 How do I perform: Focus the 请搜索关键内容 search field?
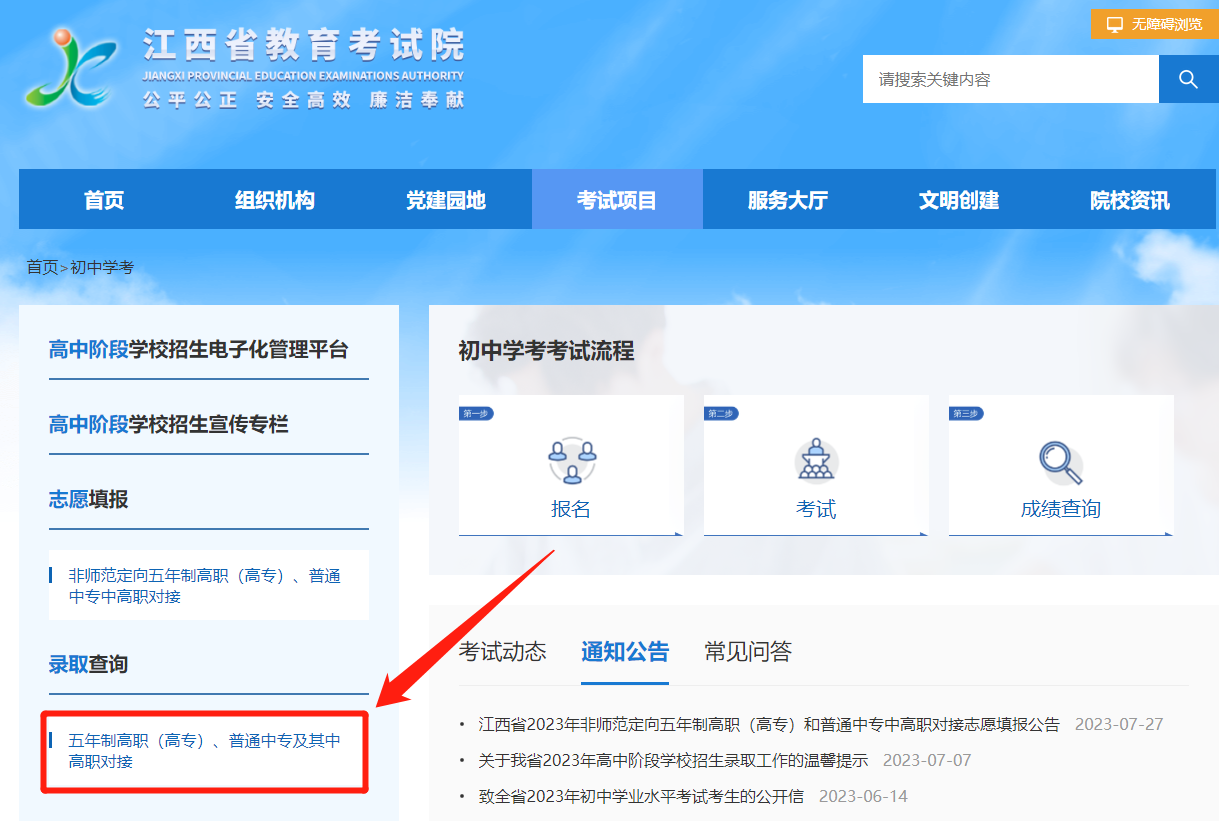[1011, 79]
